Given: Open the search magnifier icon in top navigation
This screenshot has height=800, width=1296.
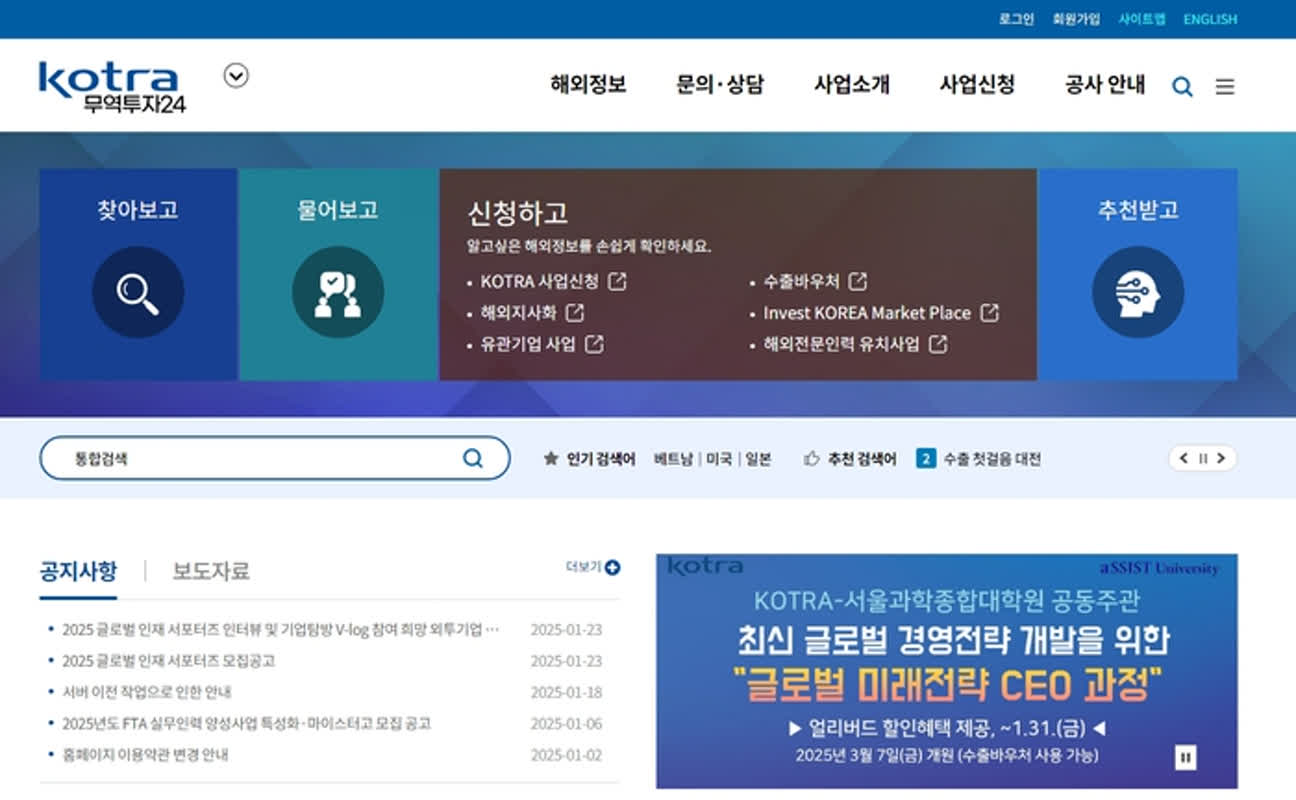Looking at the screenshot, I should pyautogui.click(x=1183, y=86).
